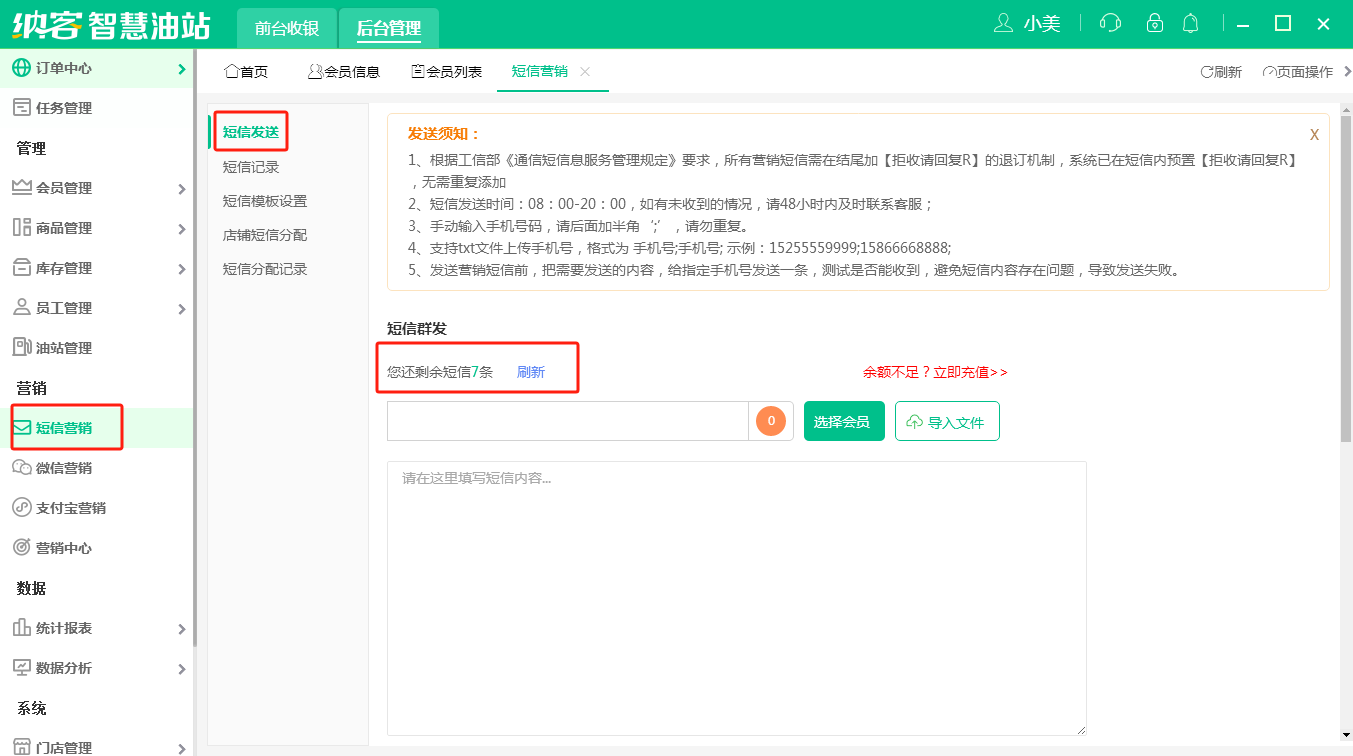
Task: Click the select members button
Action: click(x=842, y=422)
